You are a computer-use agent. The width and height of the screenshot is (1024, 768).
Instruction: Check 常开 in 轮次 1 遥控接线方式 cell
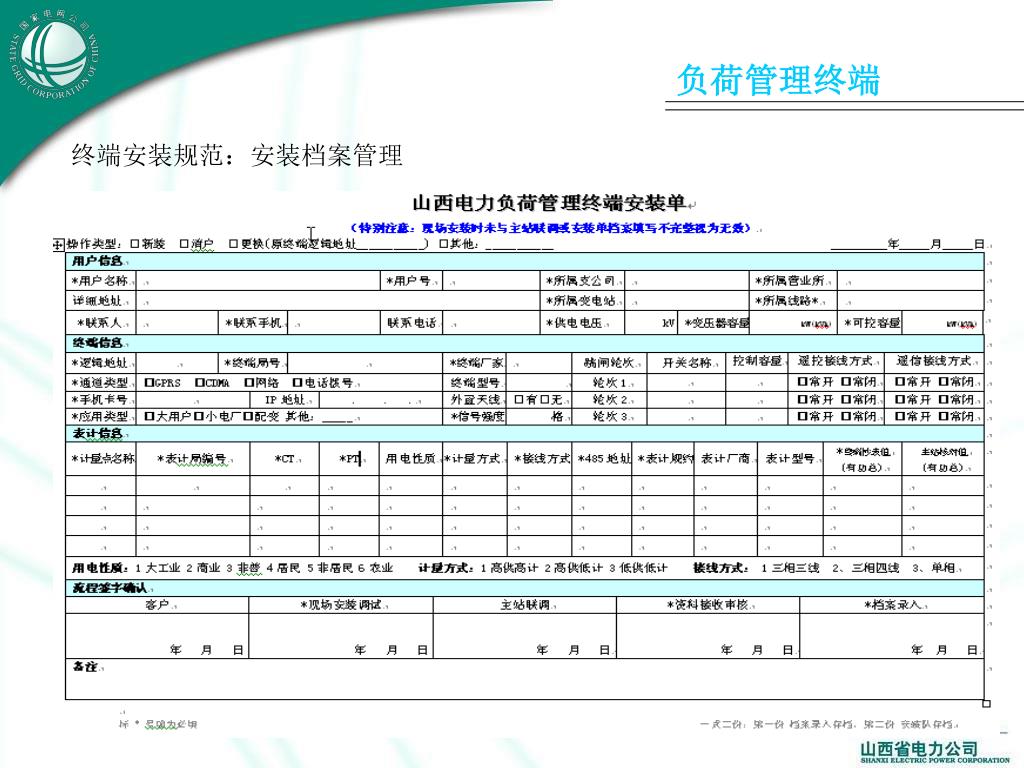click(x=802, y=381)
